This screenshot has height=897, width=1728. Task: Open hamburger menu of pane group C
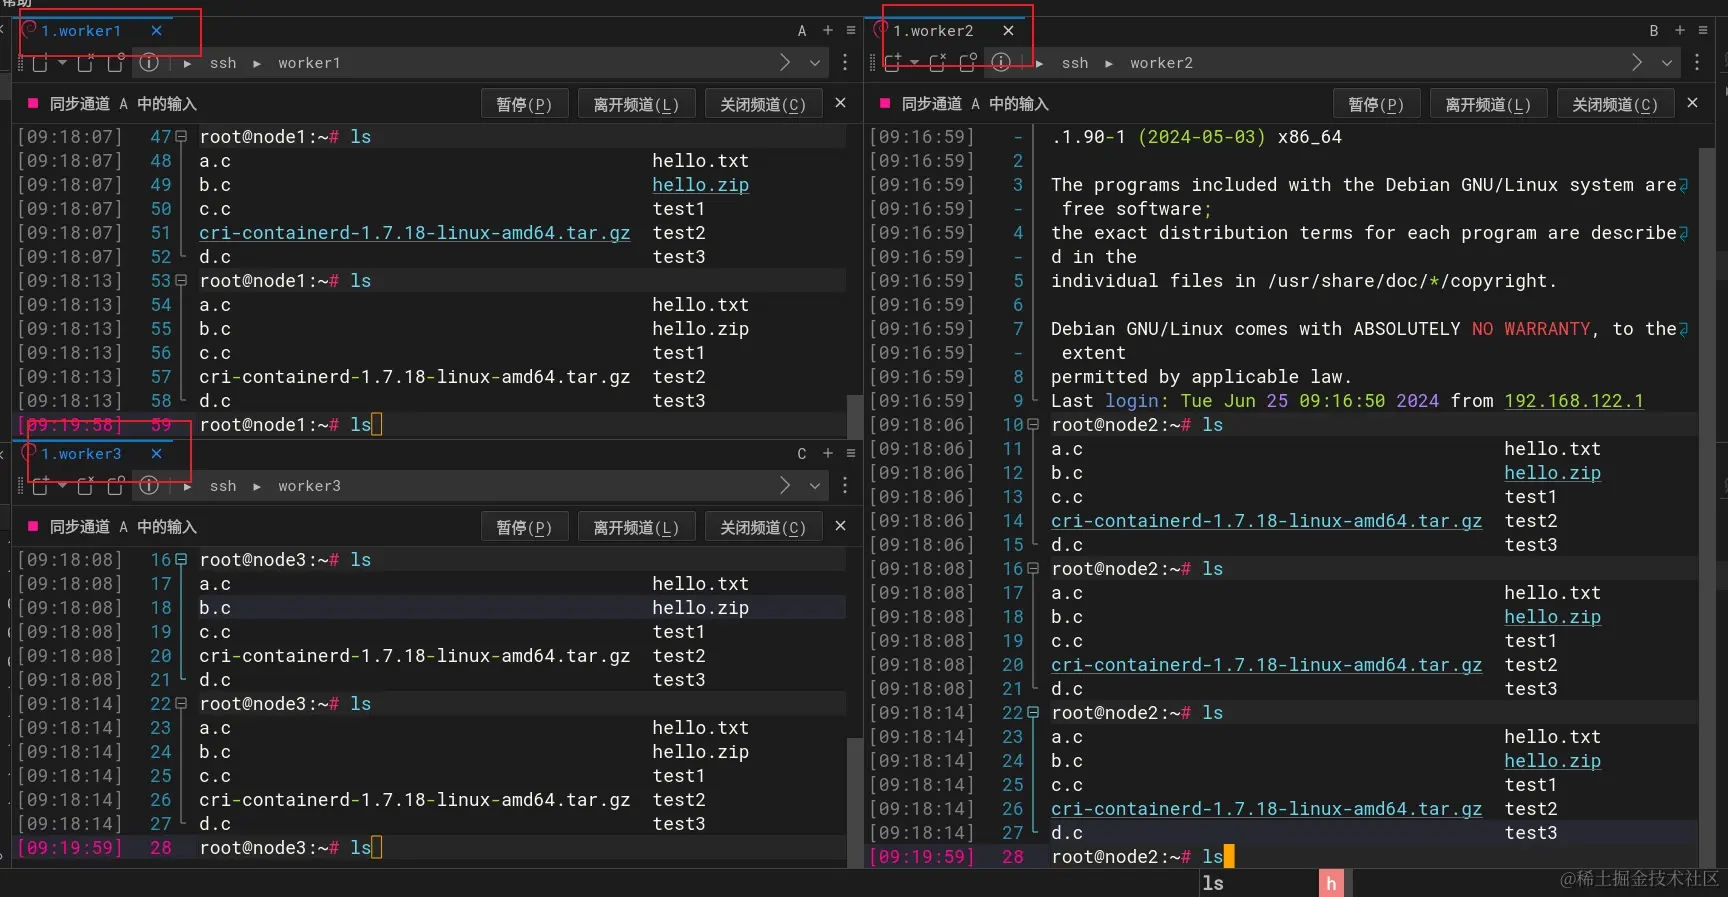(x=851, y=454)
